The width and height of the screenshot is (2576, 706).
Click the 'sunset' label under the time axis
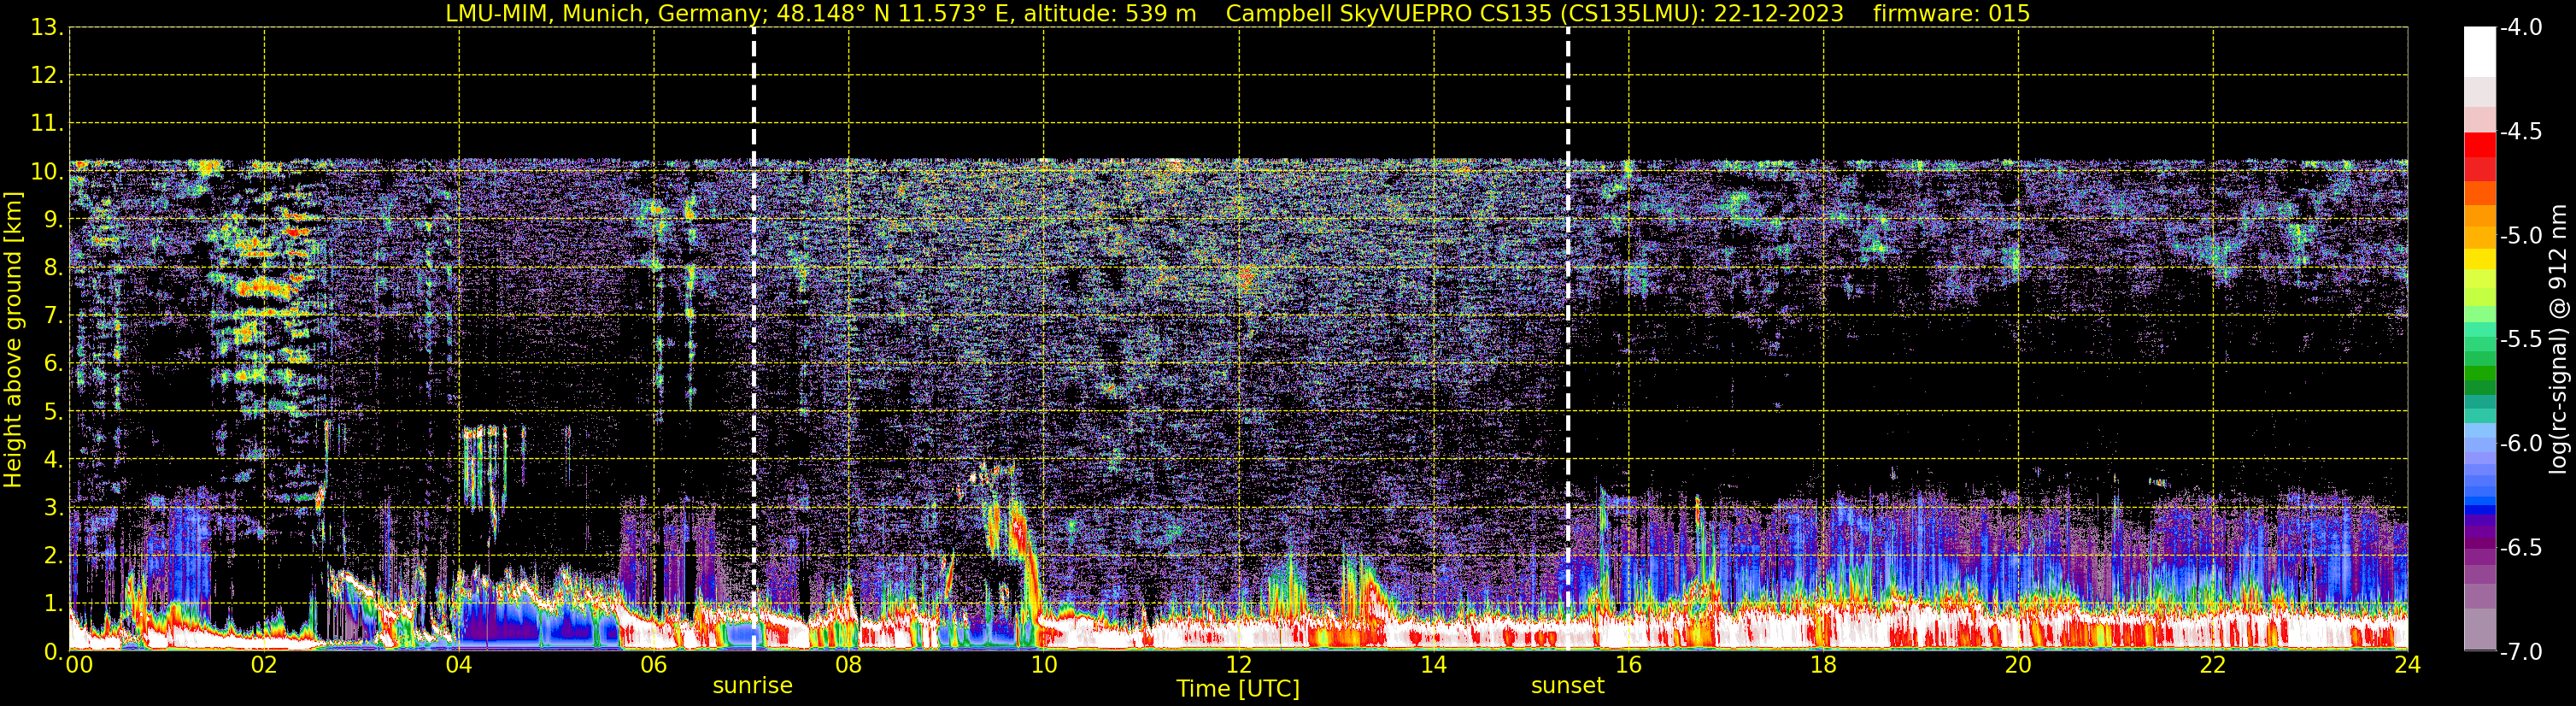tap(1567, 686)
